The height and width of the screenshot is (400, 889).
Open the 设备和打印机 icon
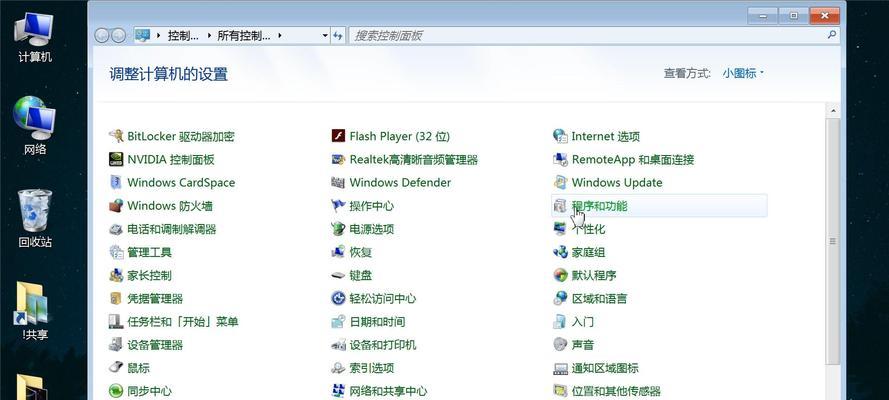[x=338, y=344]
